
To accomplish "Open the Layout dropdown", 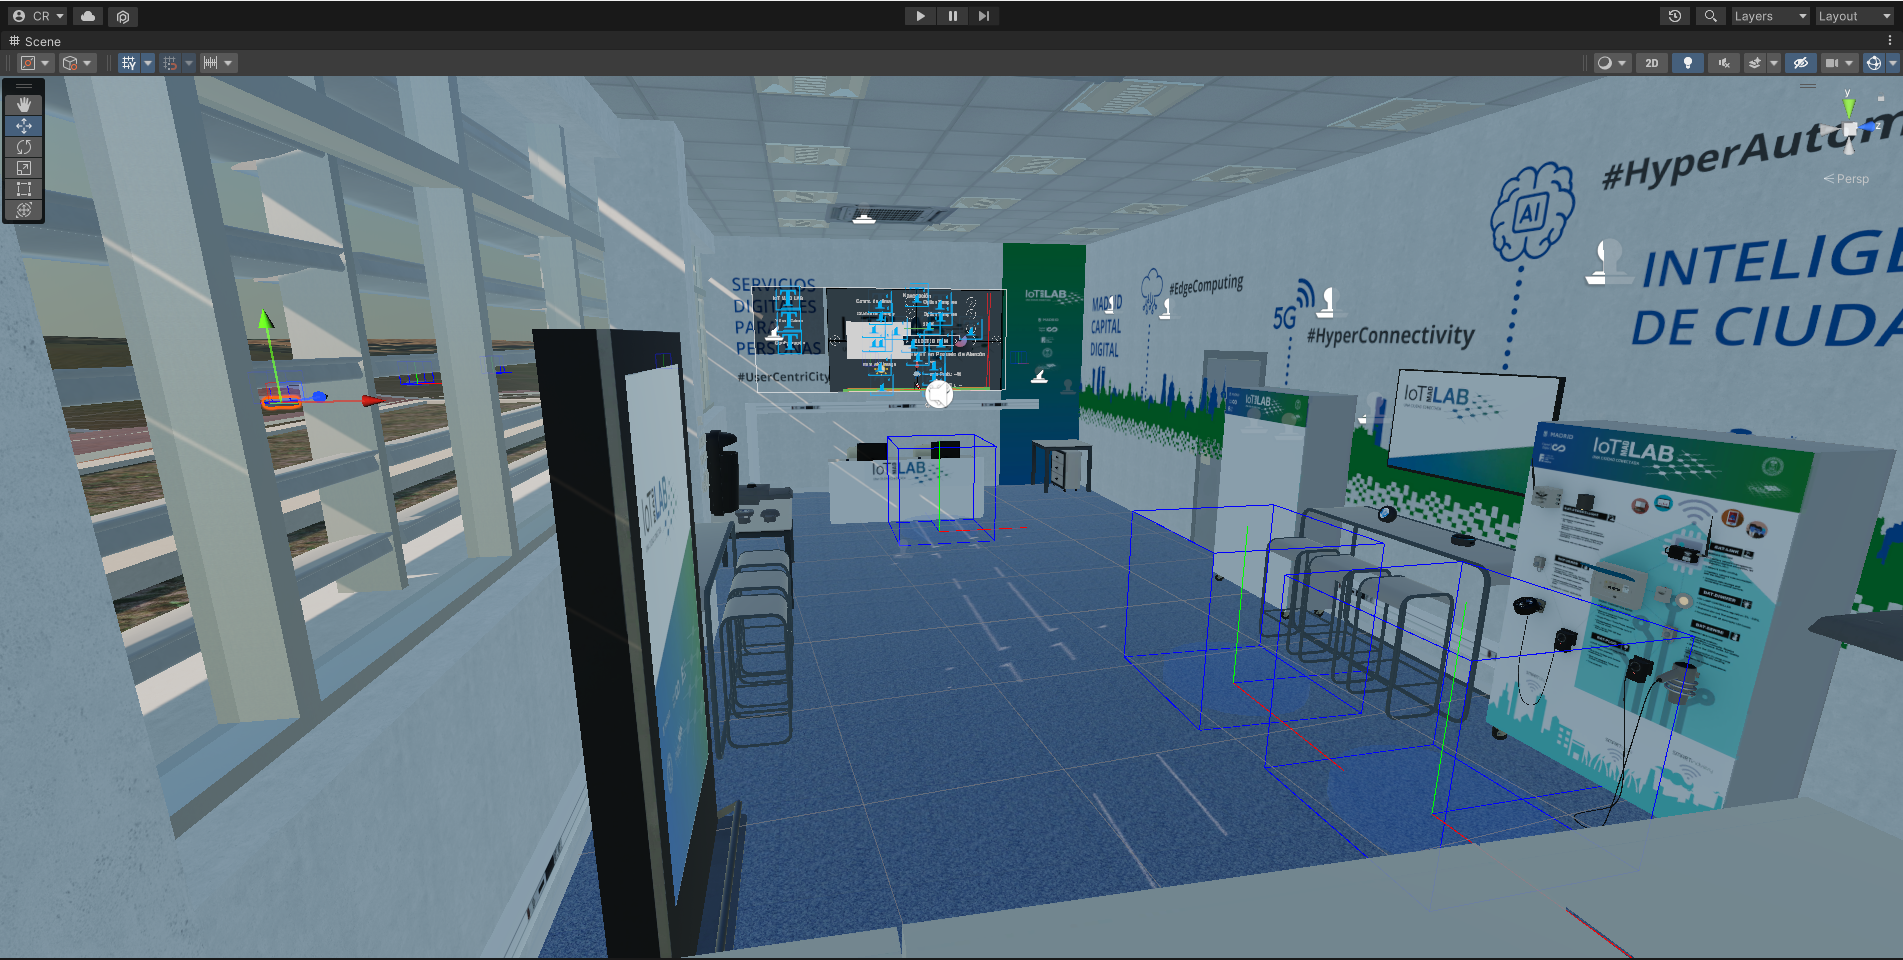I will (1855, 16).
